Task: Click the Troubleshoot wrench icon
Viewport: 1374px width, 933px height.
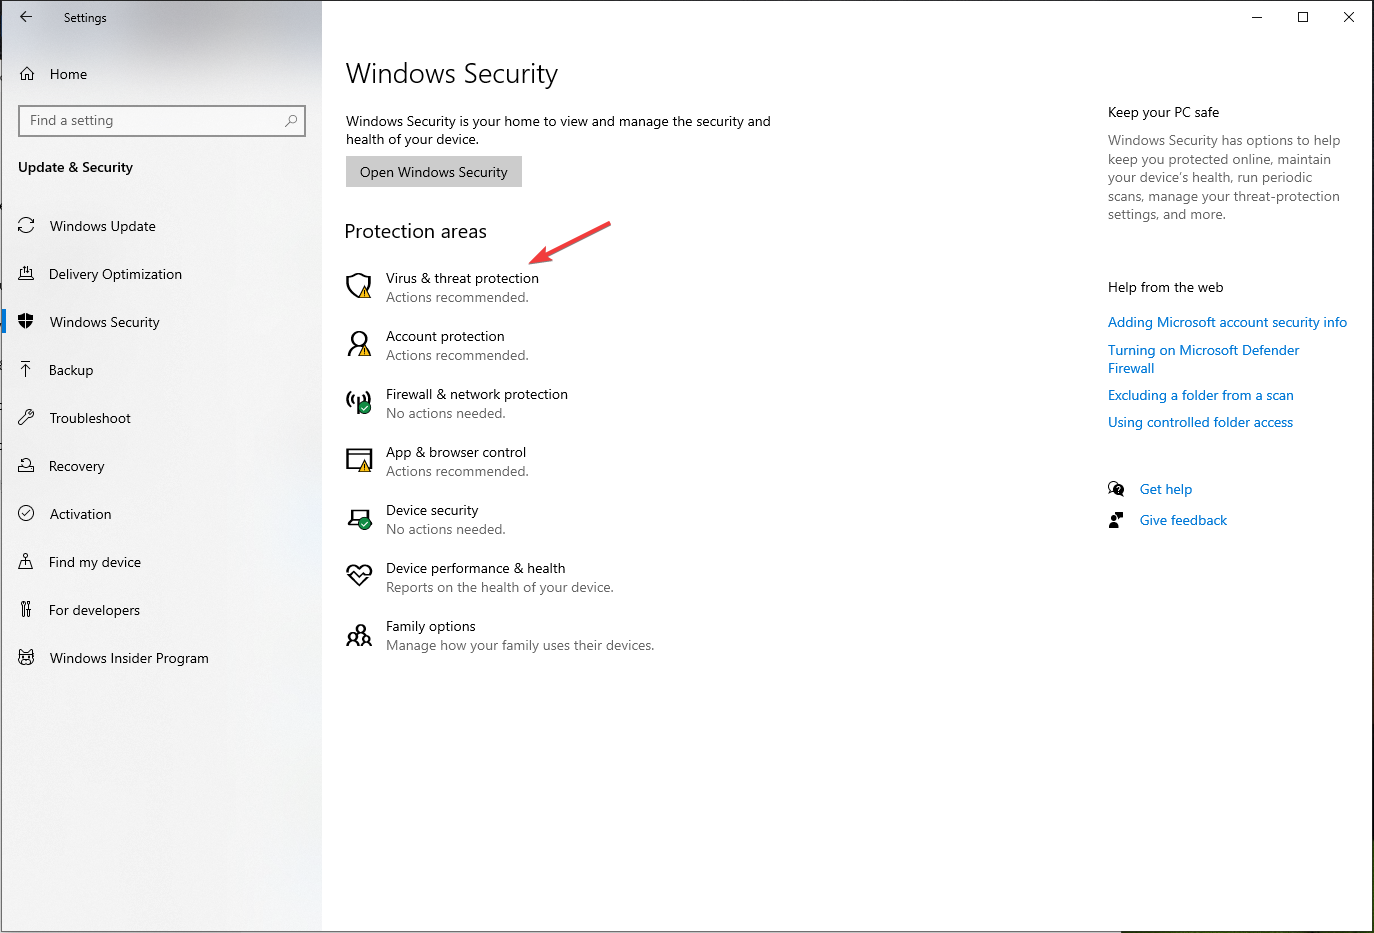Action: [26, 418]
